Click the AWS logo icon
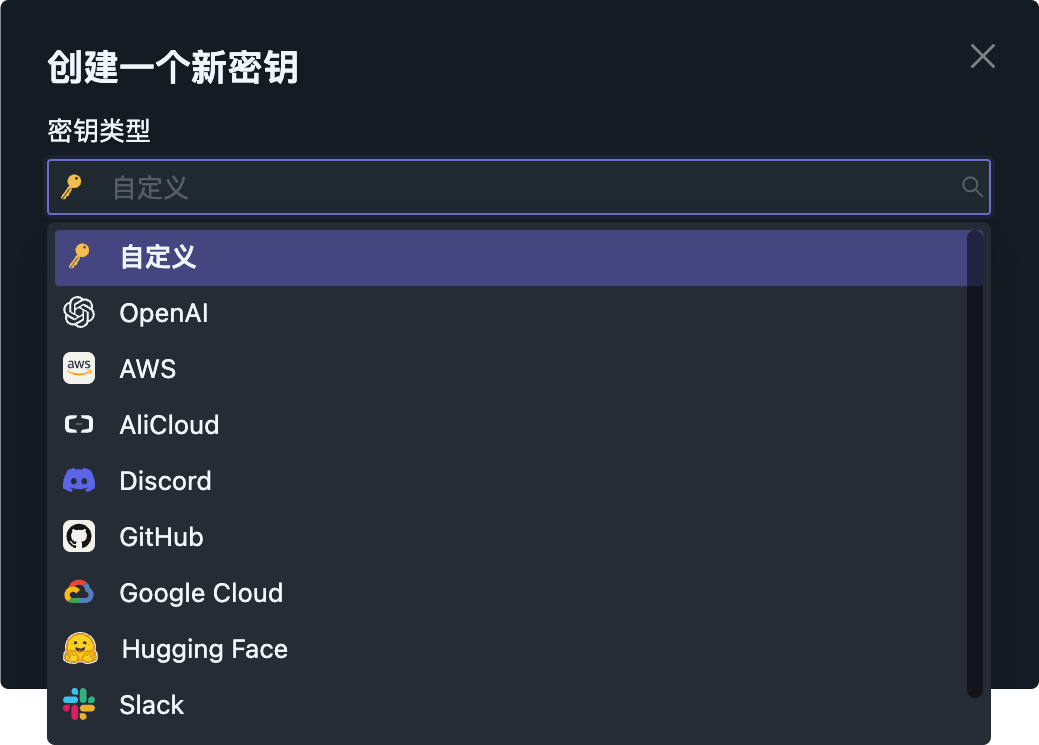This screenshot has height=745, width=1039. pos(79,369)
